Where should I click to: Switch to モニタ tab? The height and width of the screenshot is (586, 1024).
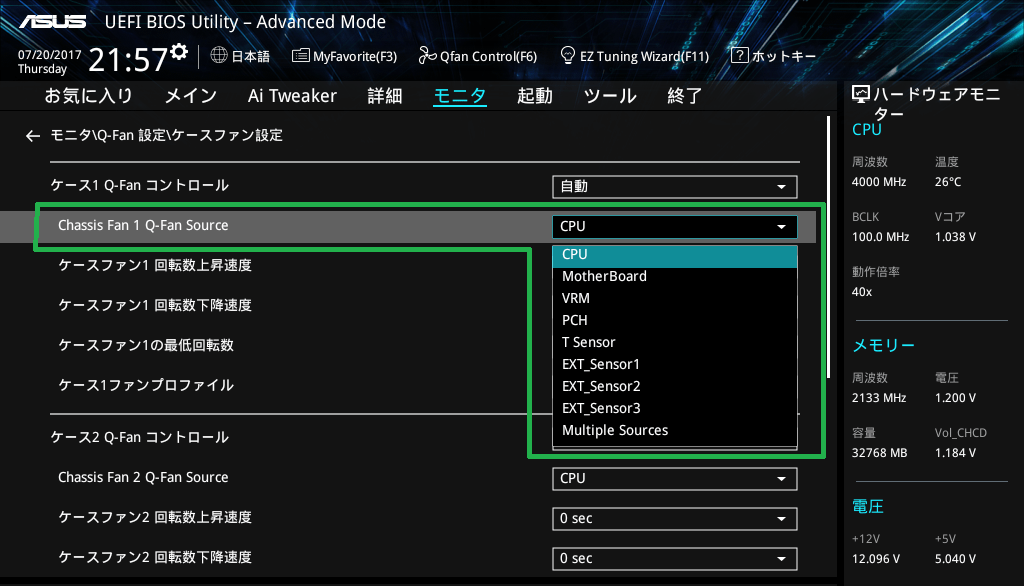point(460,96)
